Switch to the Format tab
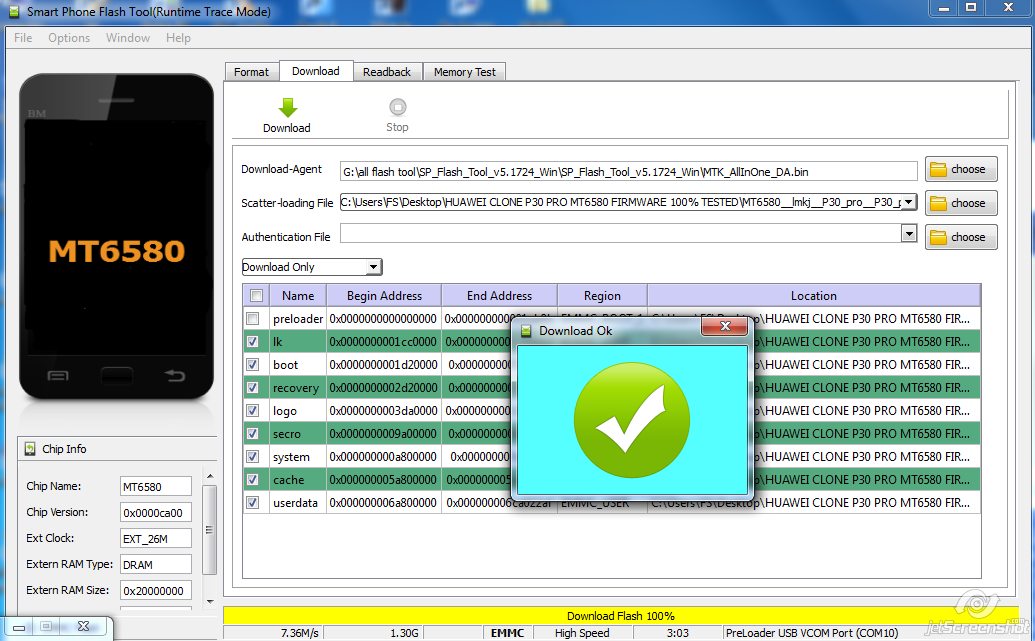The height and width of the screenshot is (641, 1035). pyautogui.click(x=251, y=72)
